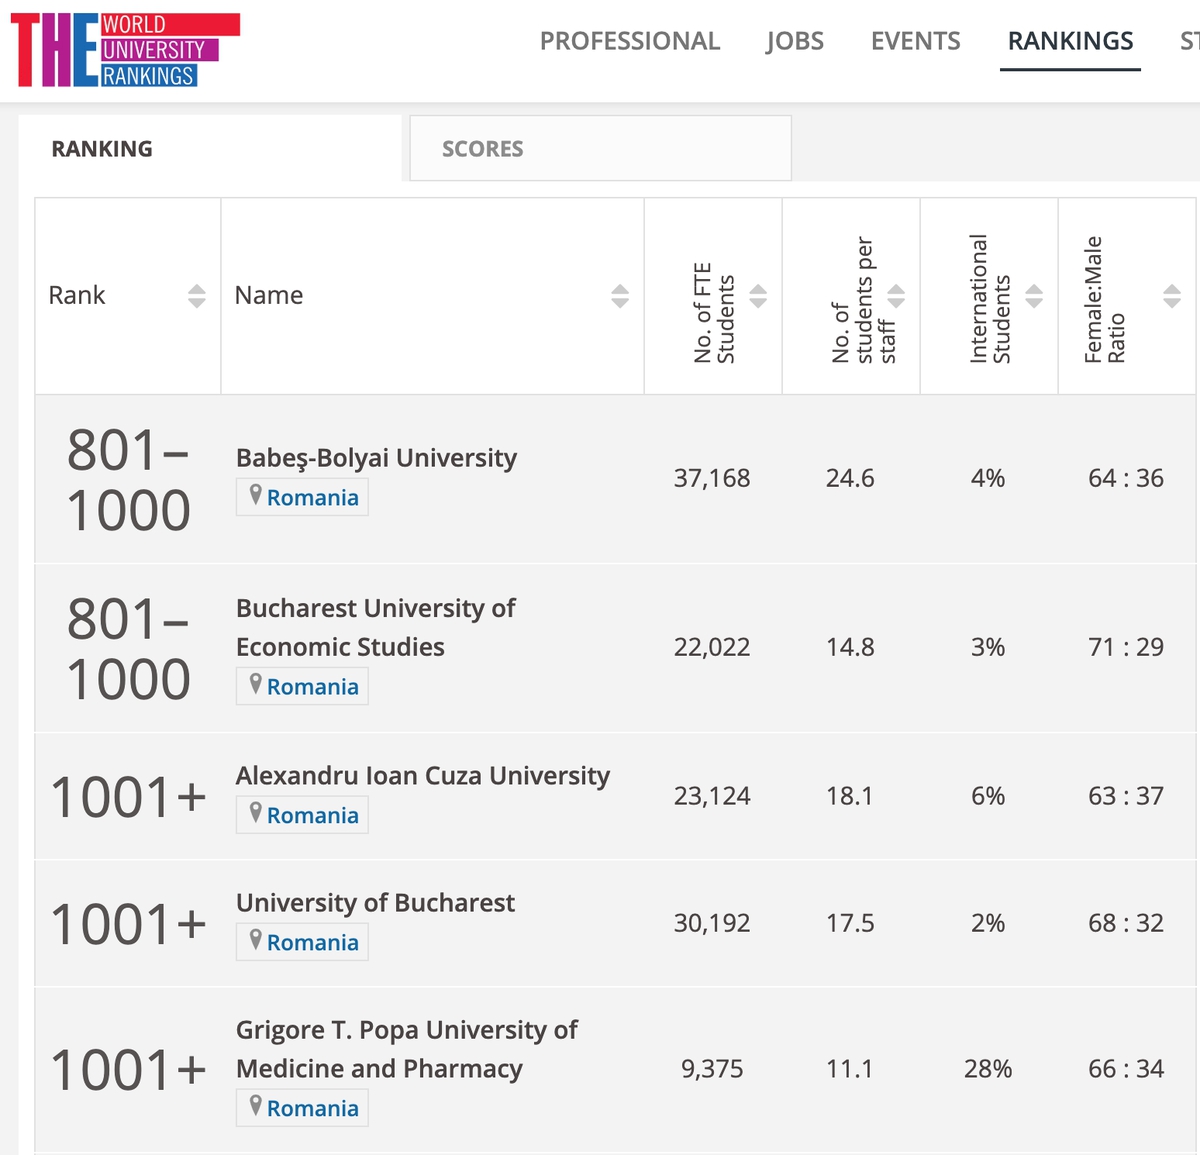Screen dimensions: 1200x1155
Task: Click location pin under Bucharest University of Economic Studies
Action: click(x=256, y=684)
